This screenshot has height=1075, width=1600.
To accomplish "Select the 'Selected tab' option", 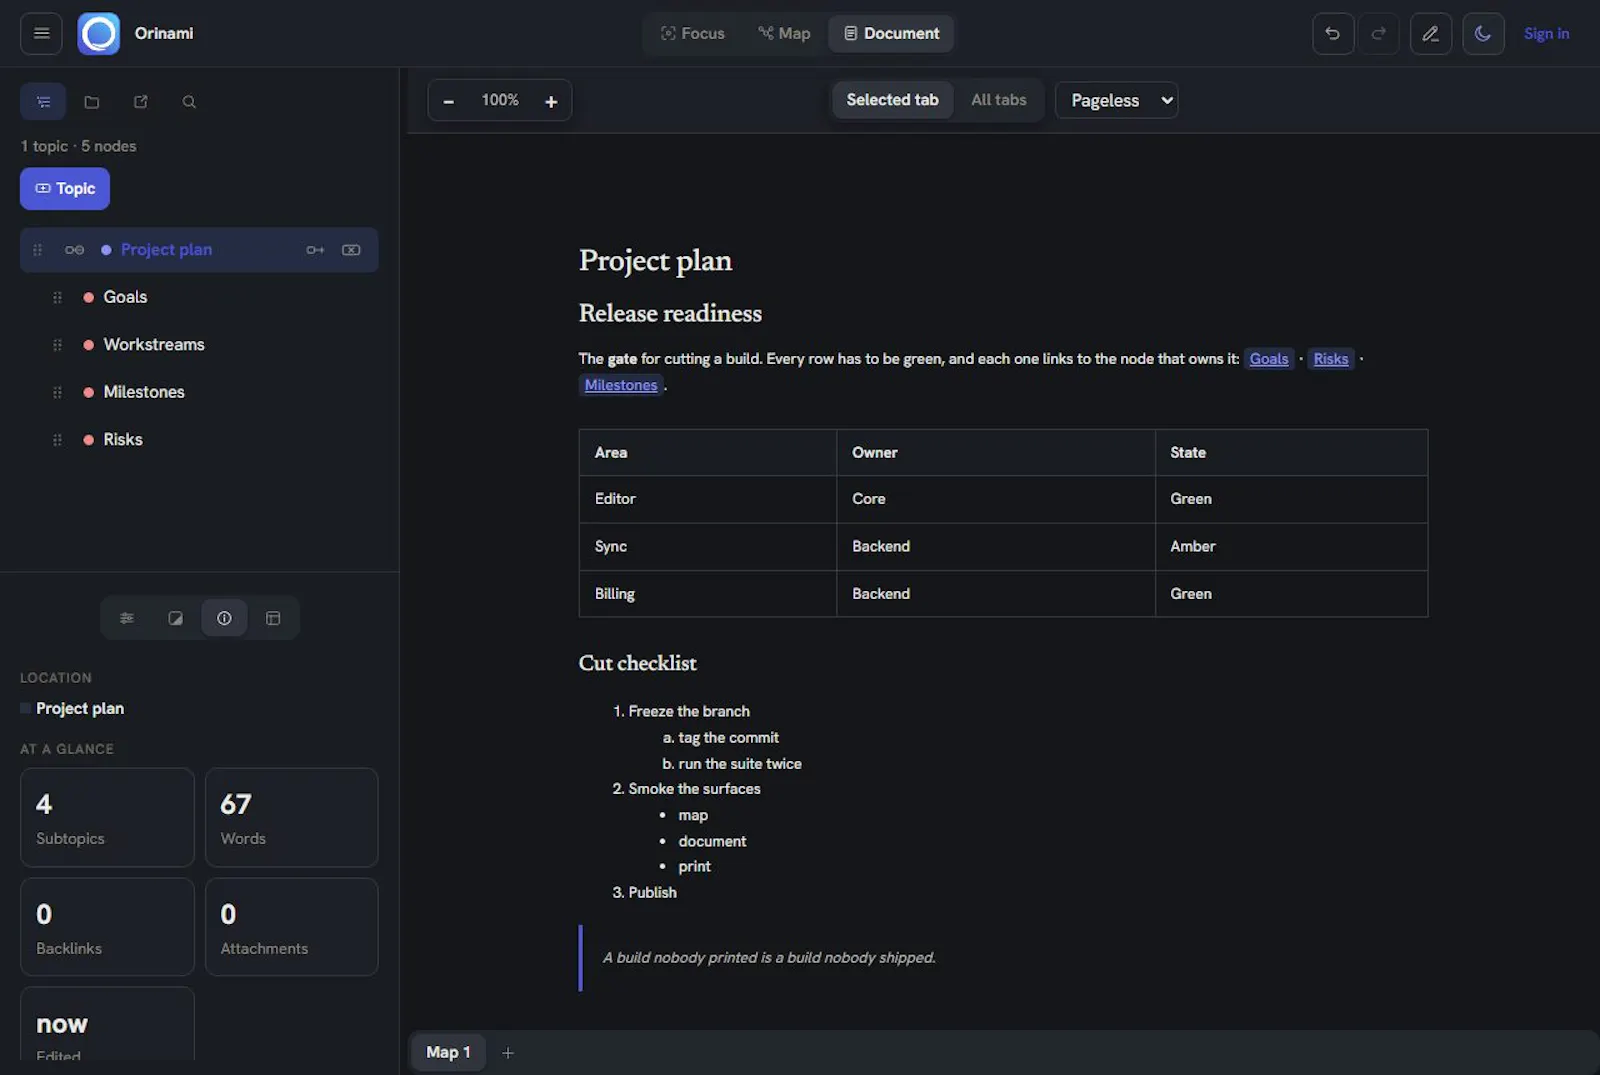I will tap(892, 100).
